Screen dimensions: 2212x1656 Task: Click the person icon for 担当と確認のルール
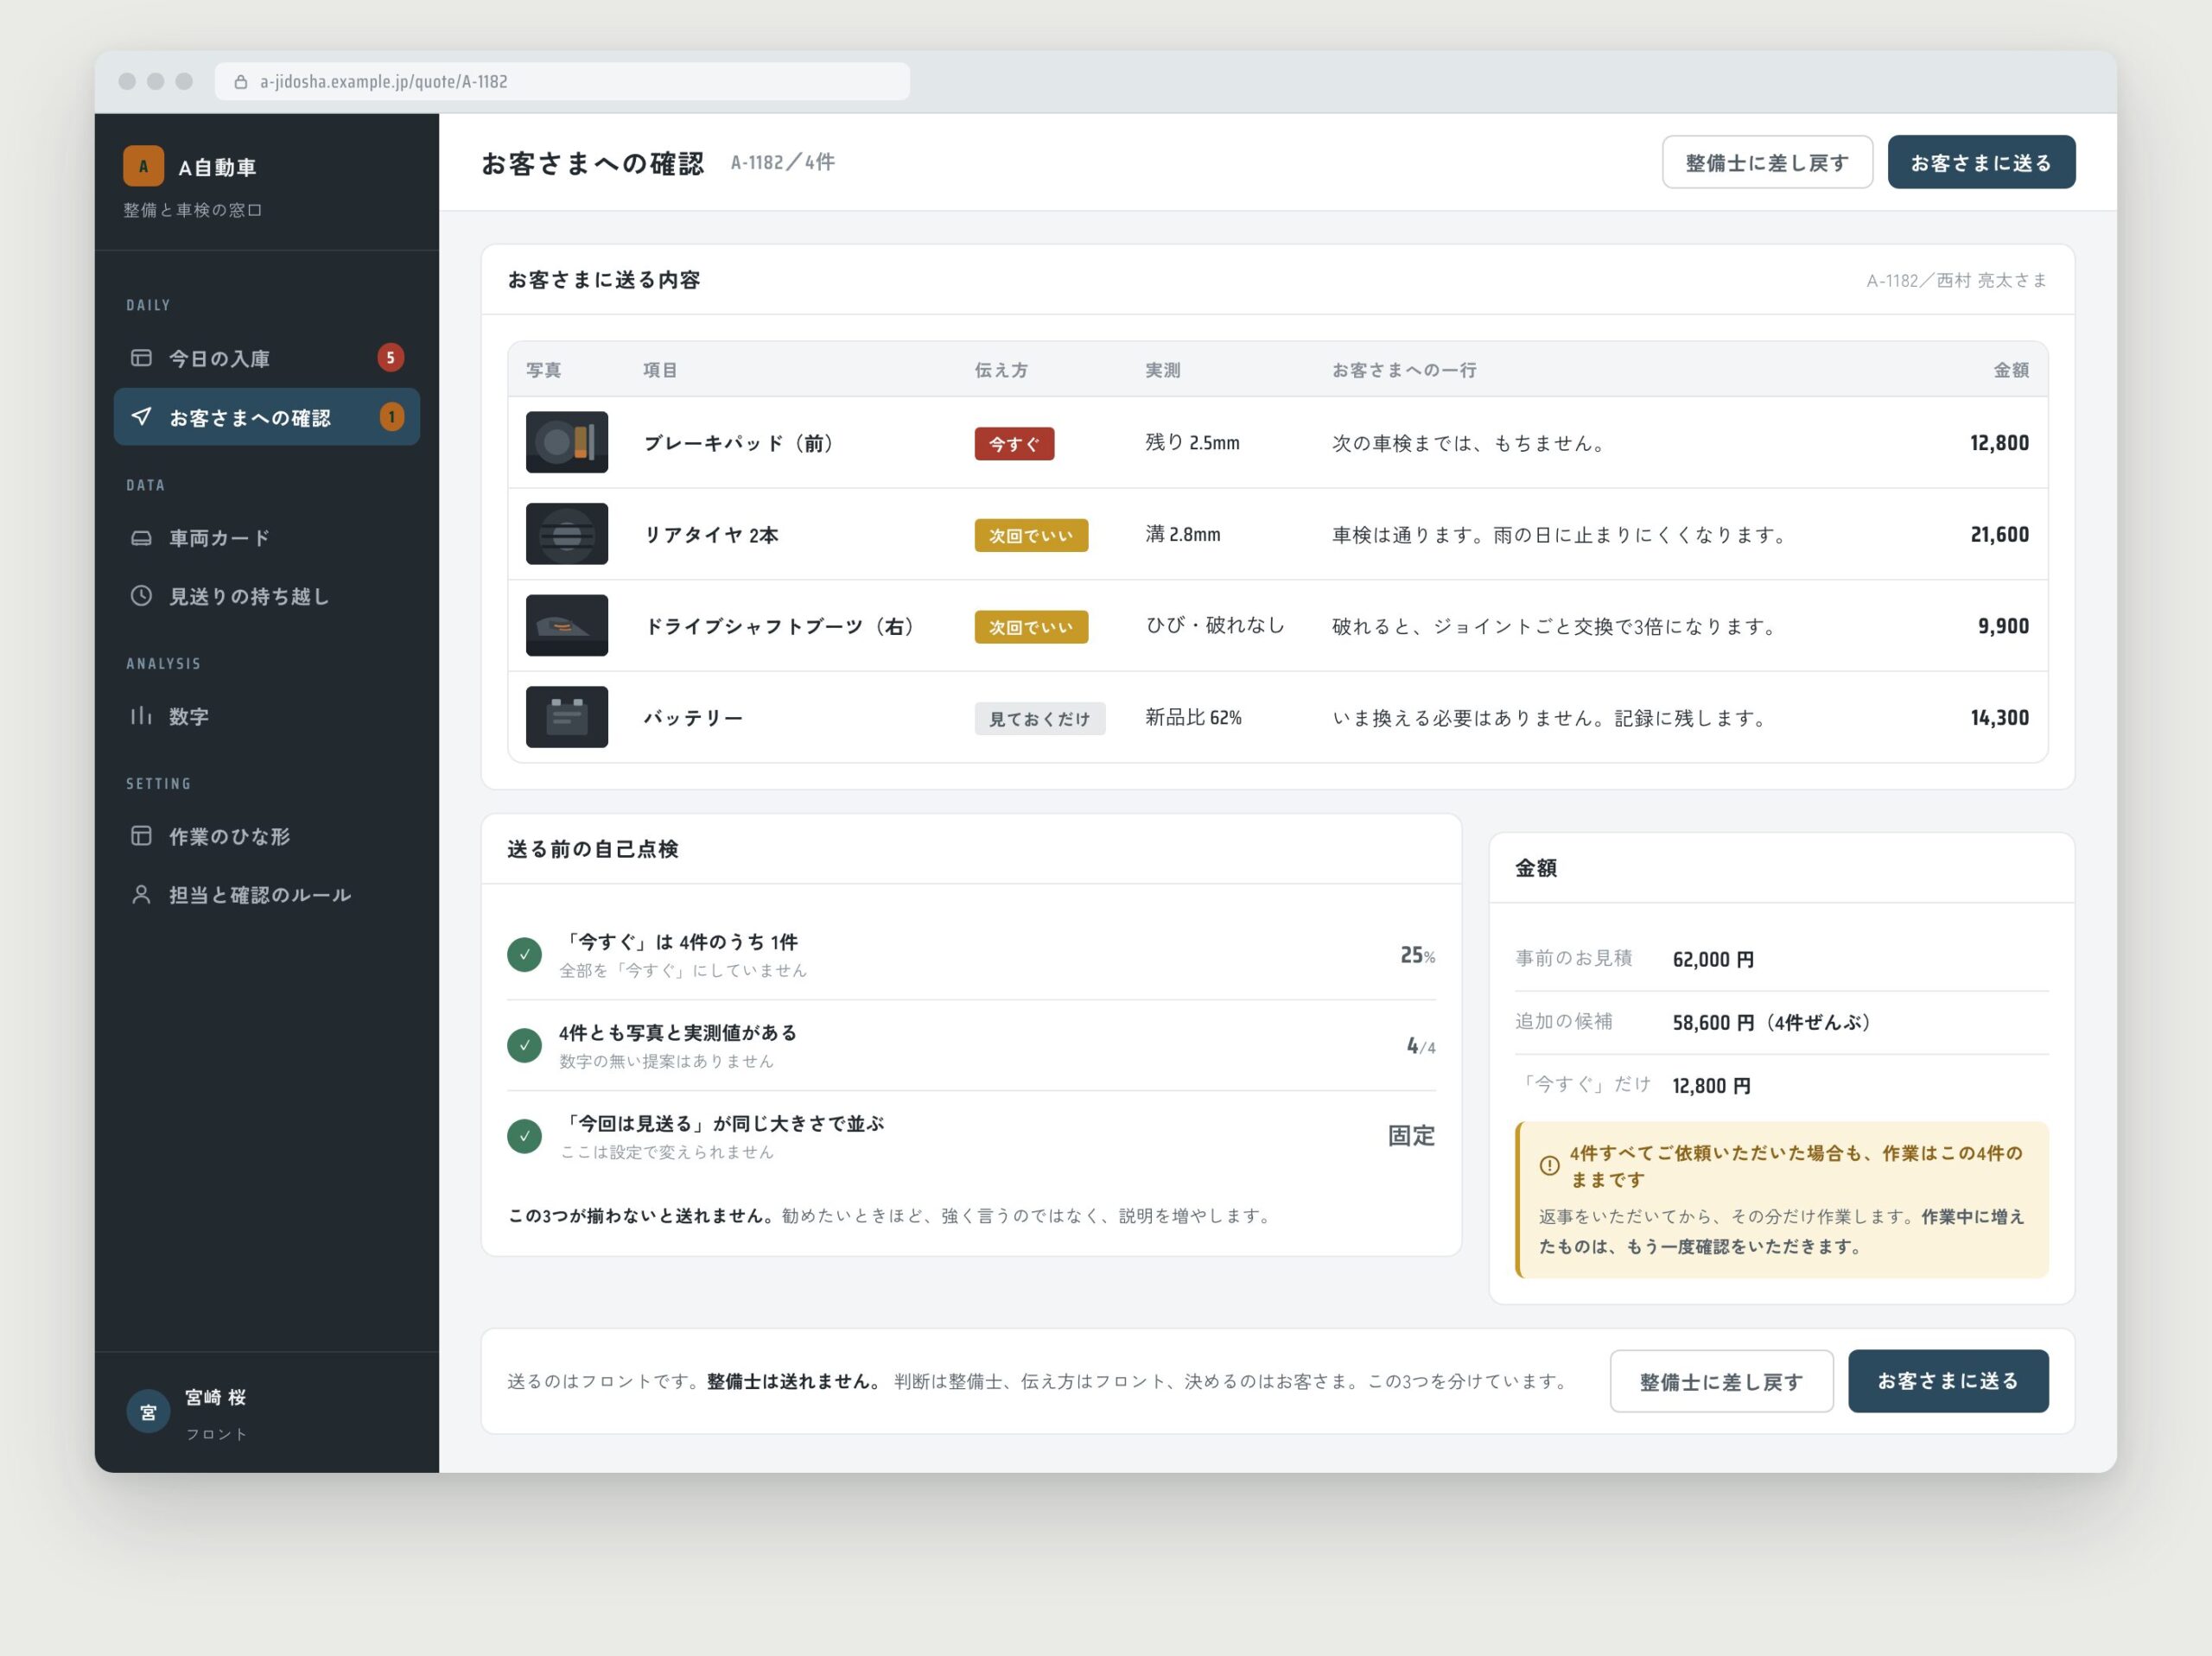[x=141, y=894]
